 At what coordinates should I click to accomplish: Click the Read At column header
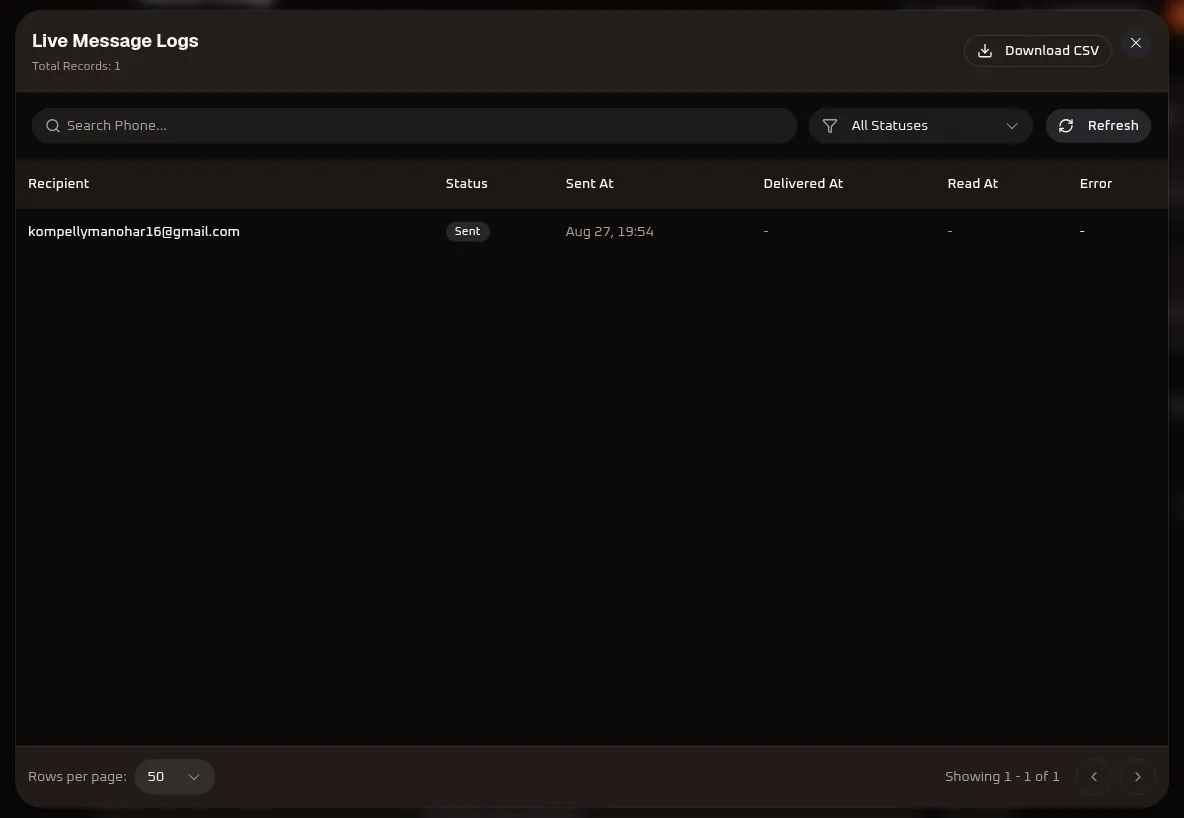pos(973,184)
